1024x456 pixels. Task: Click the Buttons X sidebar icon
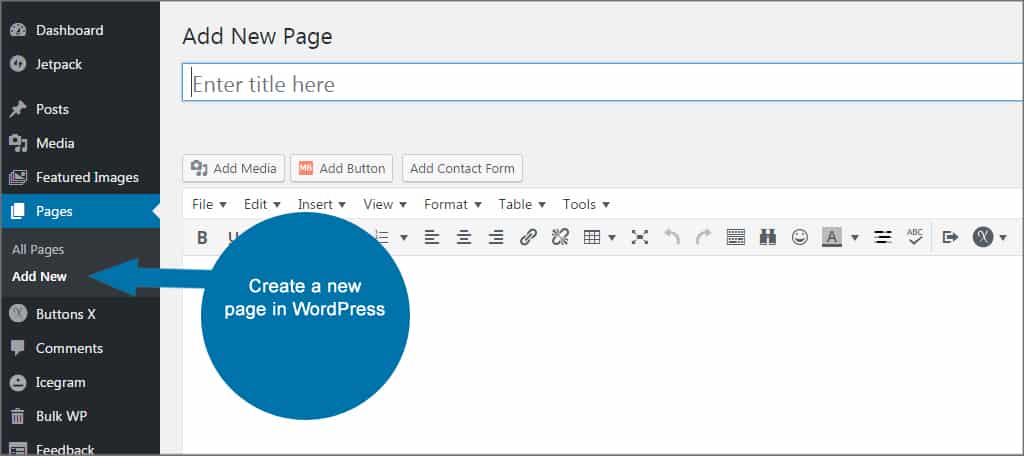[18, 314]
